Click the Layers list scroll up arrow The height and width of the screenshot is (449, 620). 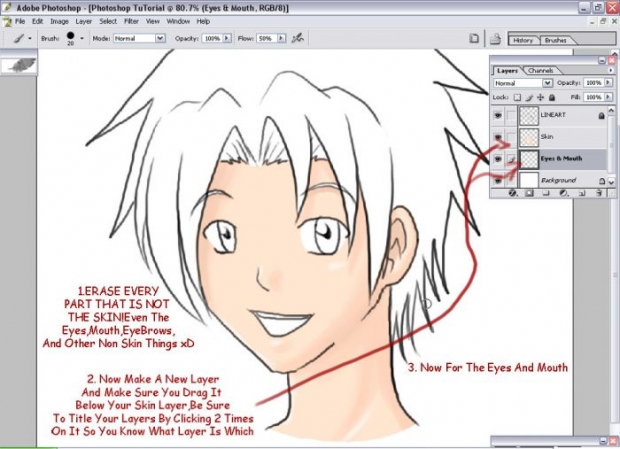(612, 110)
